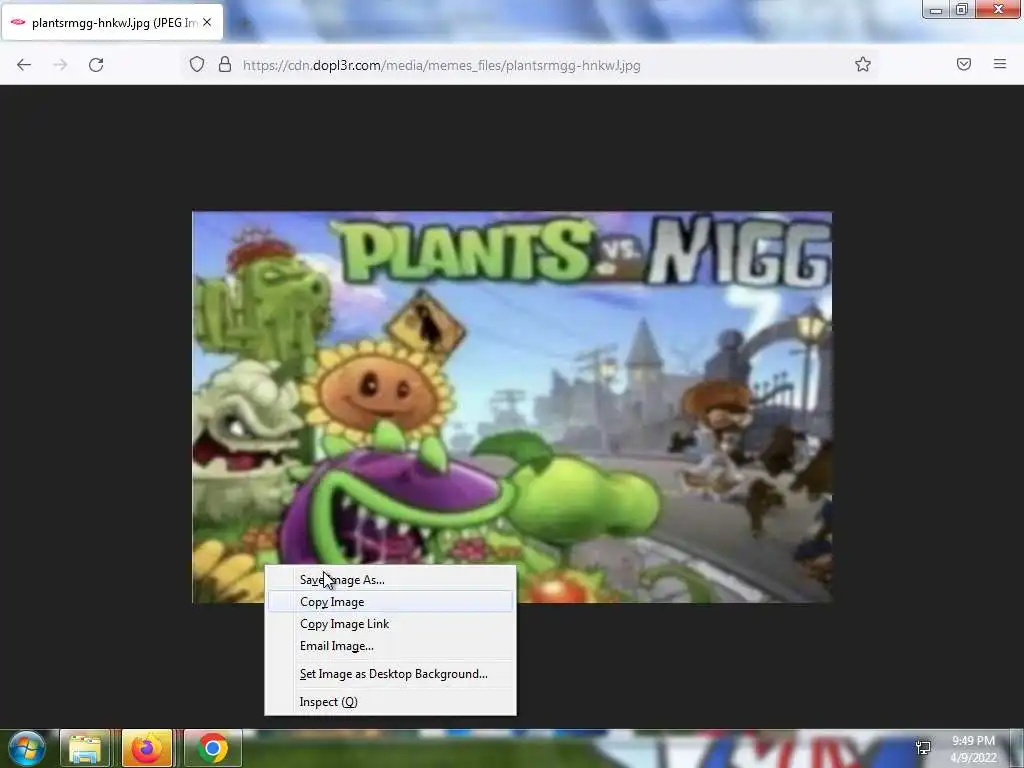
Task: Open the Firefox application menu
Action: coord(999,64)
